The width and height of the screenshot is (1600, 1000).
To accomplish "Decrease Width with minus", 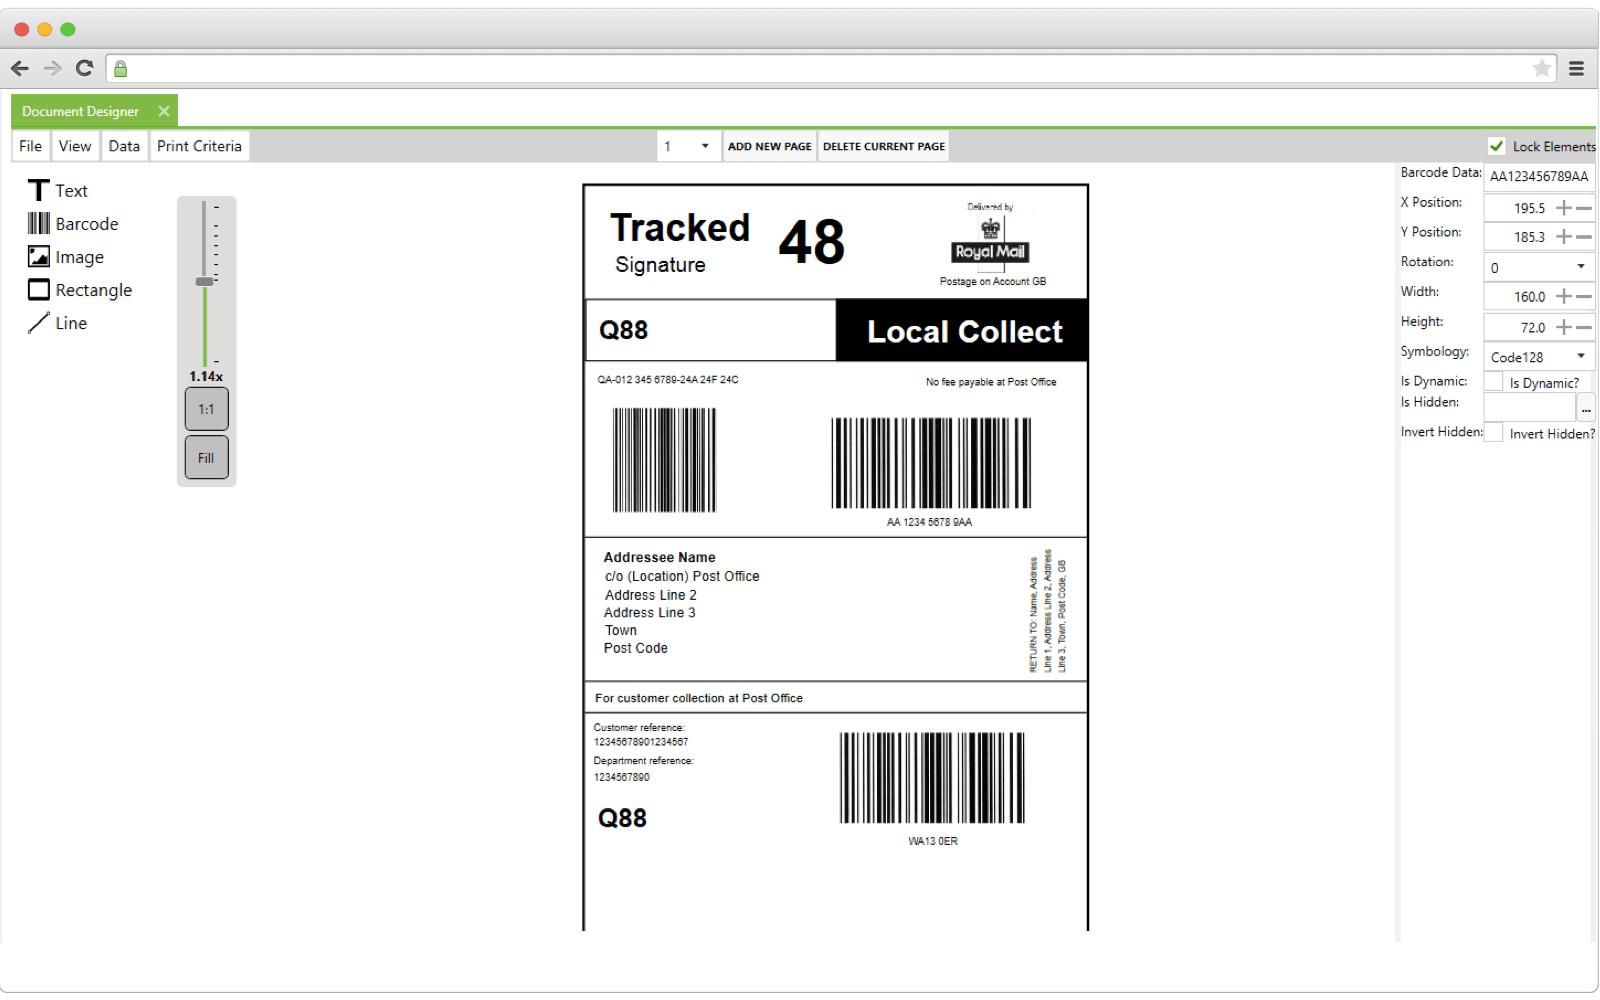I will [1584, 296].
